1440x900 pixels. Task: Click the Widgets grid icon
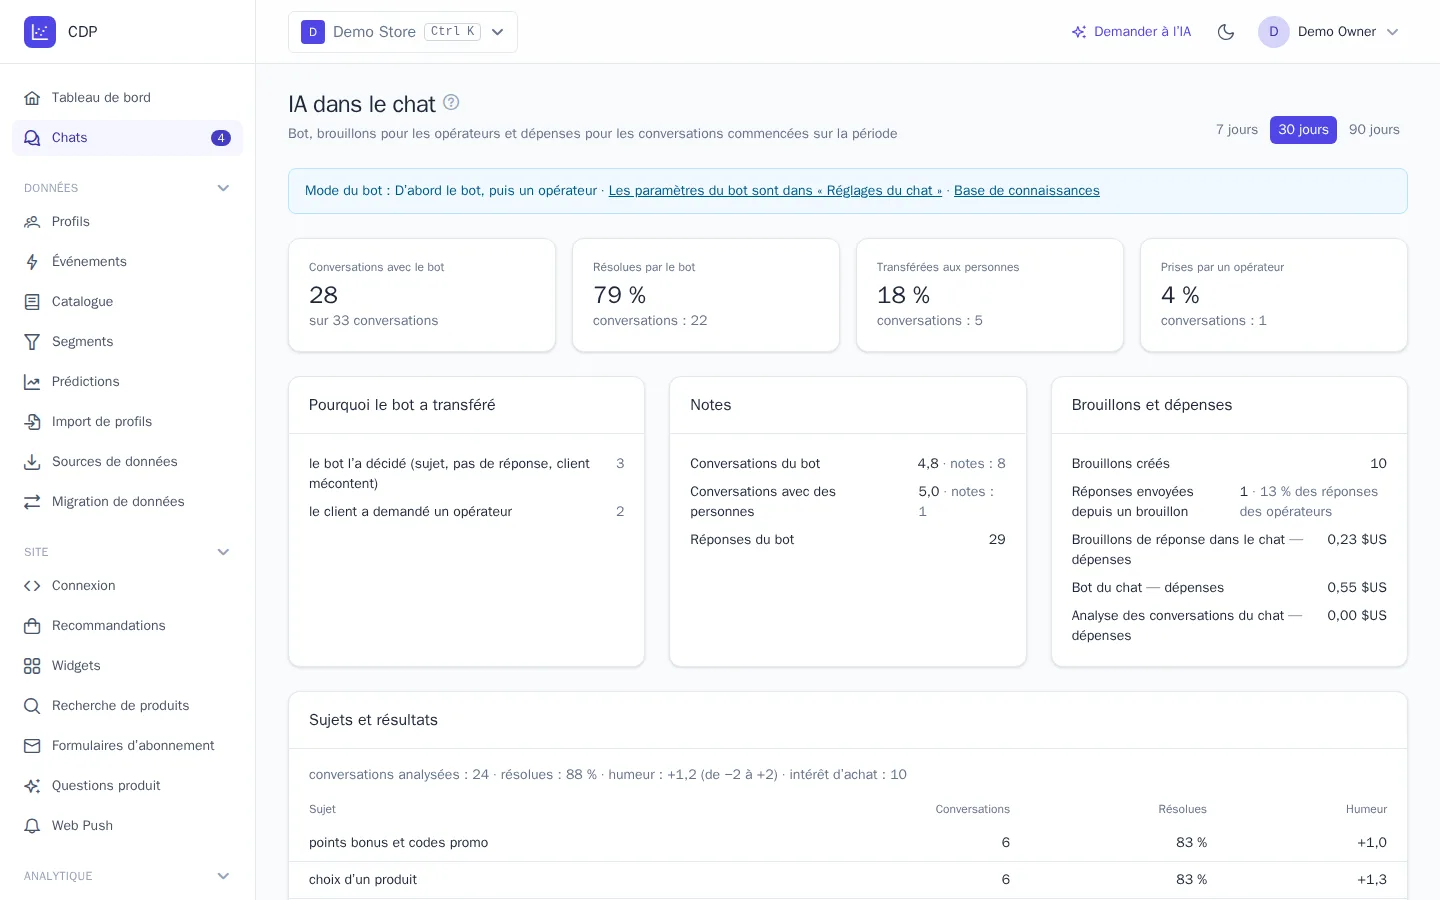(32, 666)
